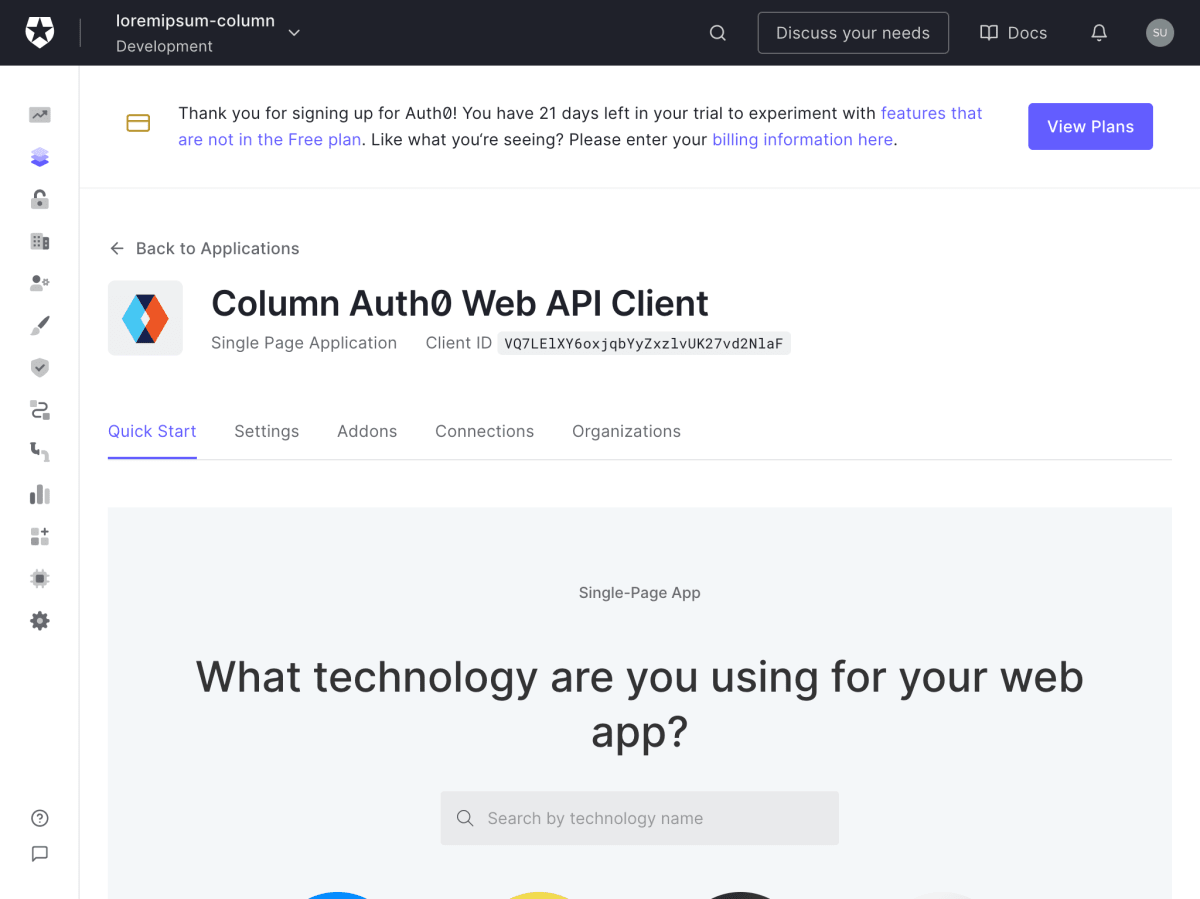1200x899 pixels.
Task: Open the notifications bell
Action: point(1099,33)
